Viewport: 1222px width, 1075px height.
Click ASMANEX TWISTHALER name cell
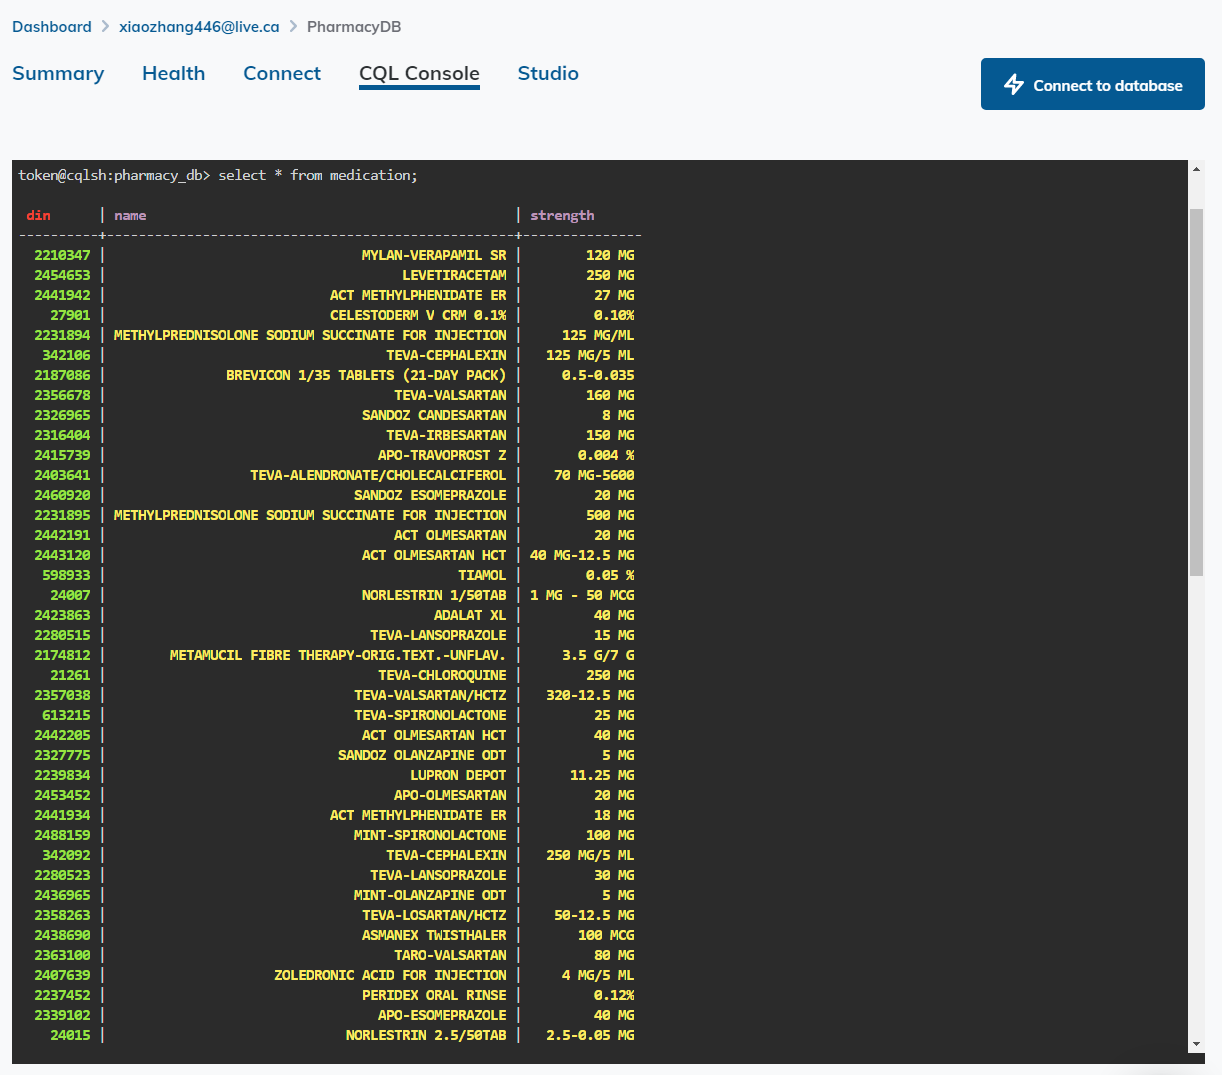tap(434, 935)
